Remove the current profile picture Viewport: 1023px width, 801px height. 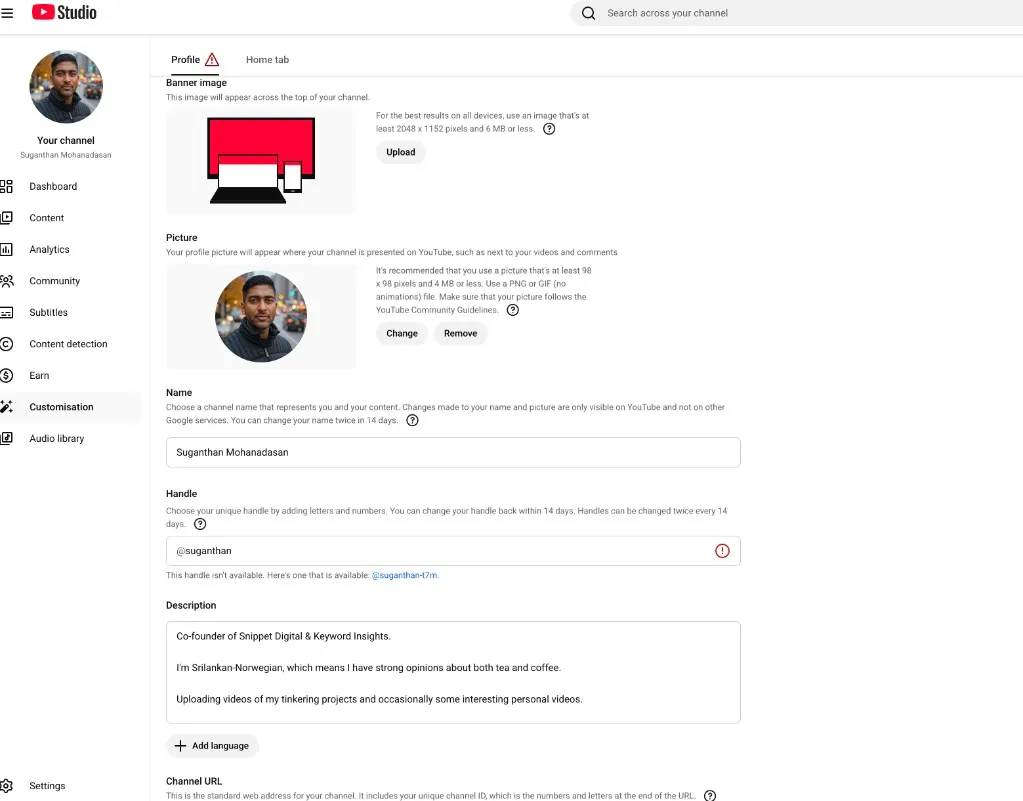coord(460,334)
